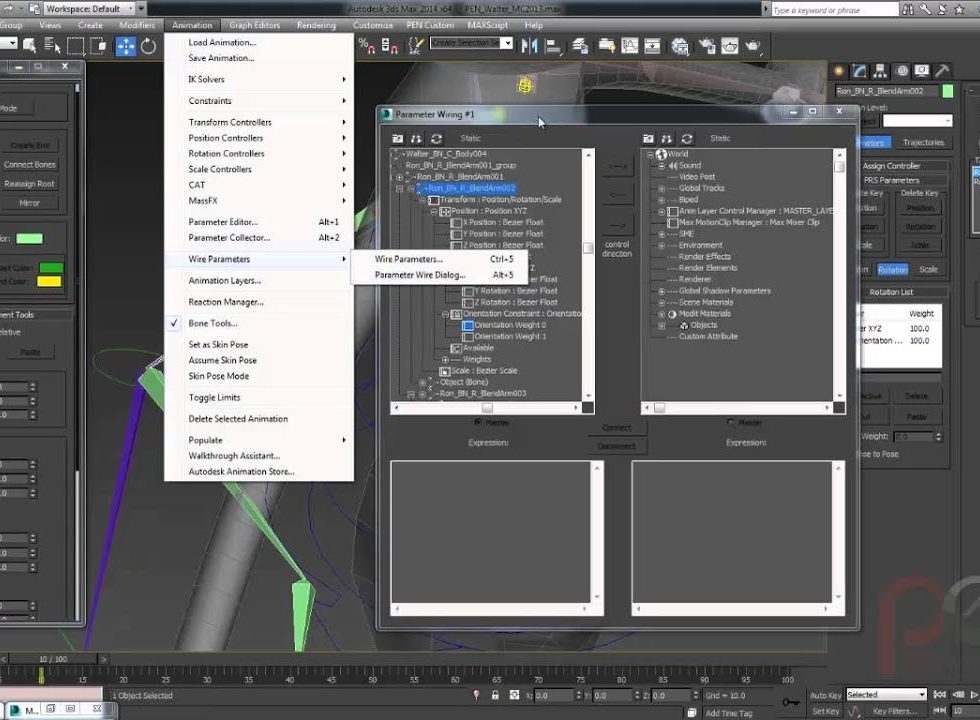Image resolution: width=980 pixels, height=720 pixels.
Task: Open the Material Editor icon
Action: coord(680,46)
